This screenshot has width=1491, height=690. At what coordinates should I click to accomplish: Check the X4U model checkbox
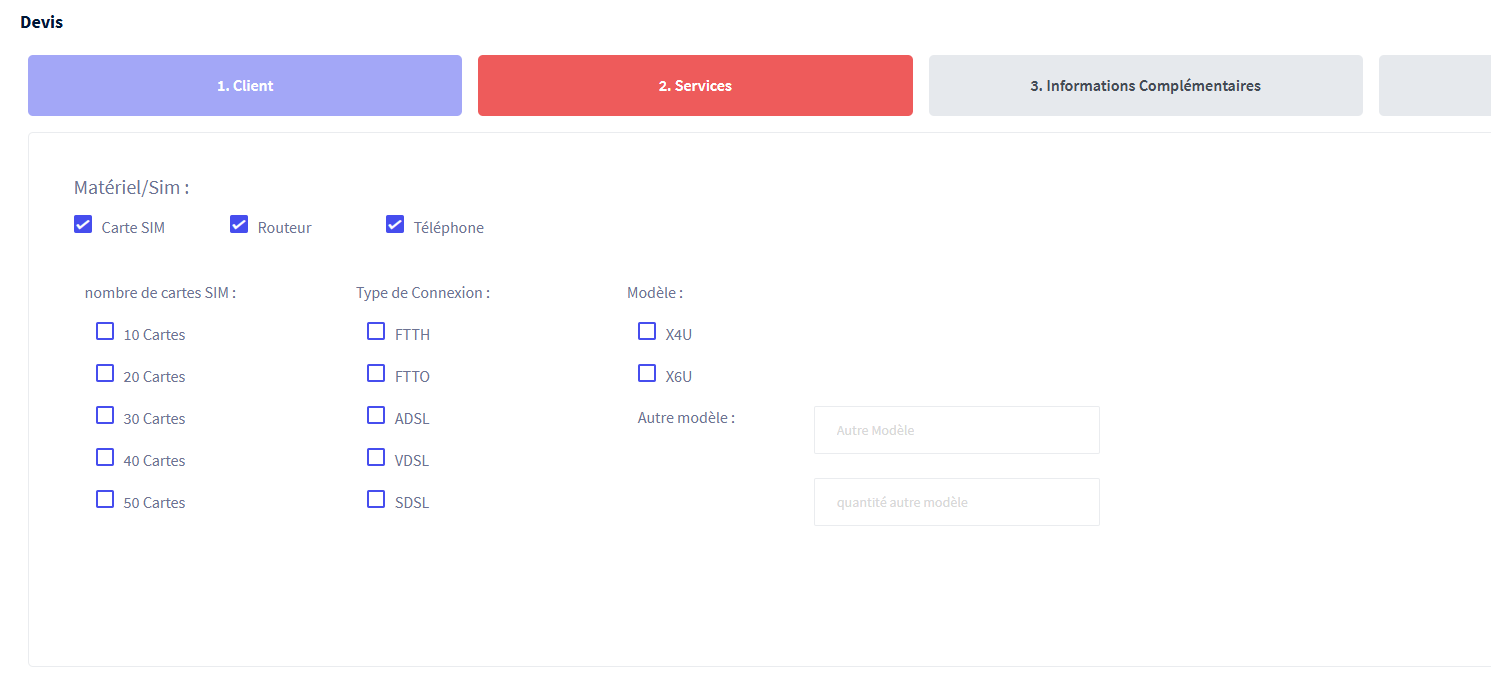tap(647, 331)
